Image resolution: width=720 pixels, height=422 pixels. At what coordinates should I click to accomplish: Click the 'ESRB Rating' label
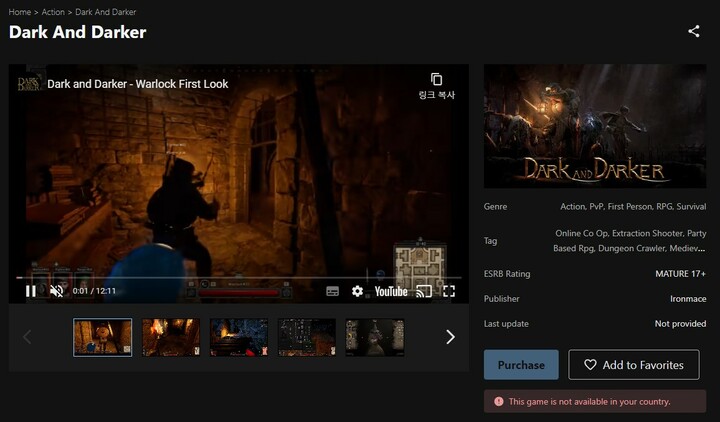507,274
